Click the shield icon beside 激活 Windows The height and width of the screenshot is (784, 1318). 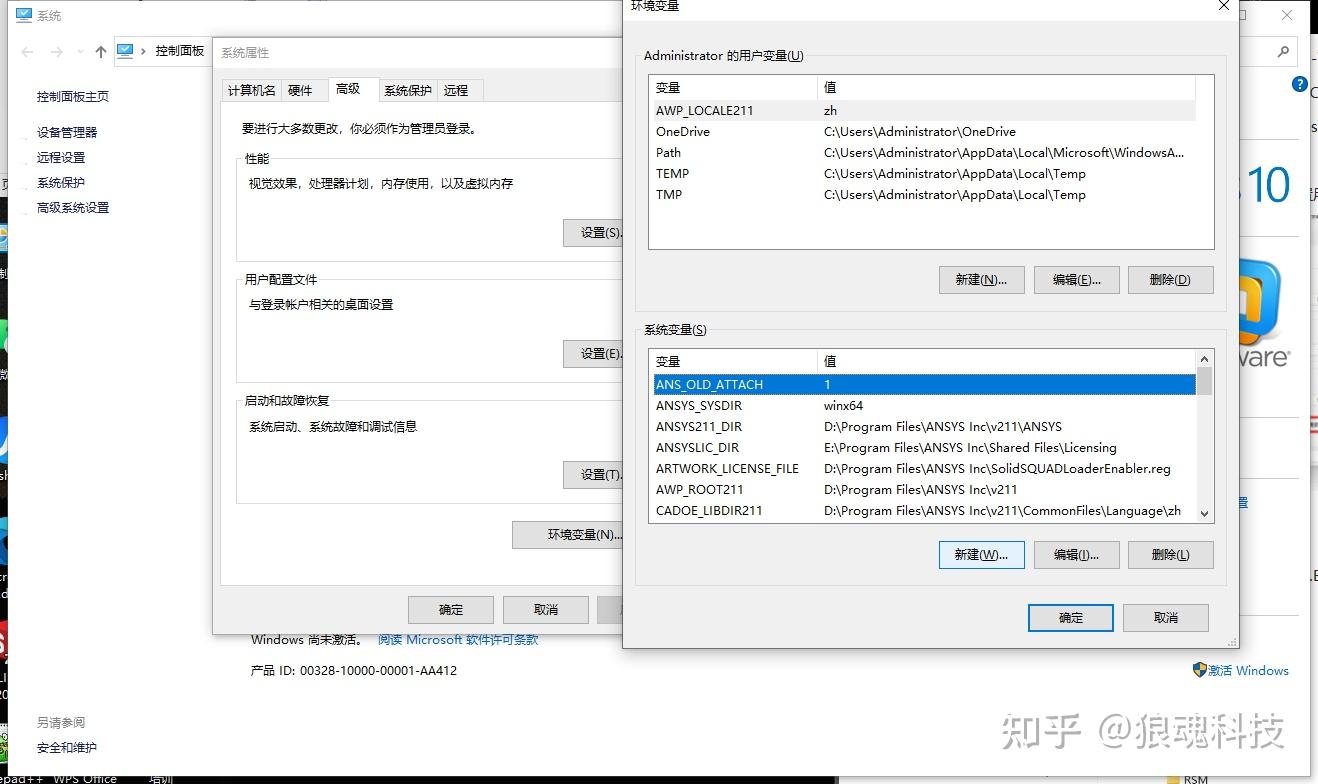[x=1199, y=671]
